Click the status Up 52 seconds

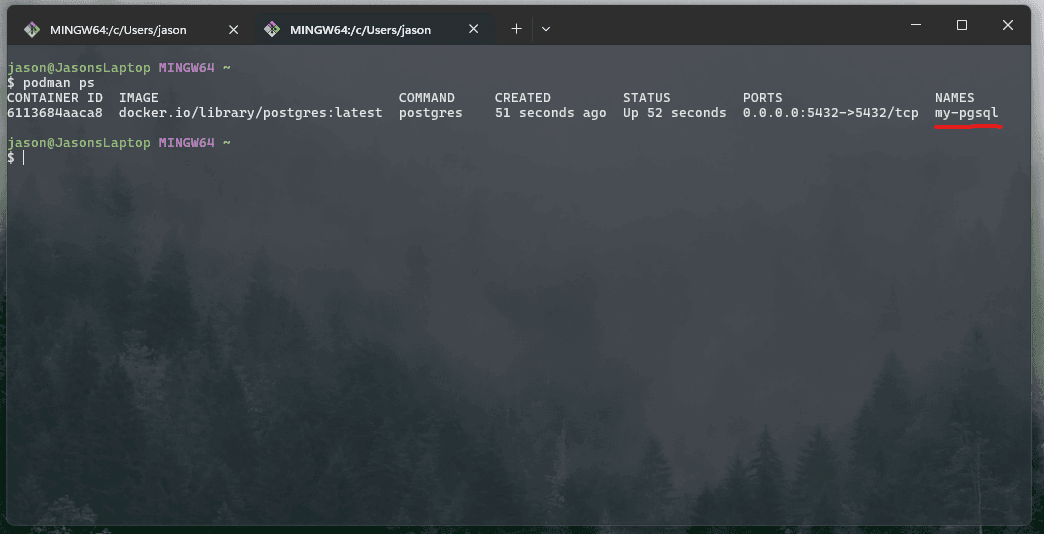click(x=674, y=113)
